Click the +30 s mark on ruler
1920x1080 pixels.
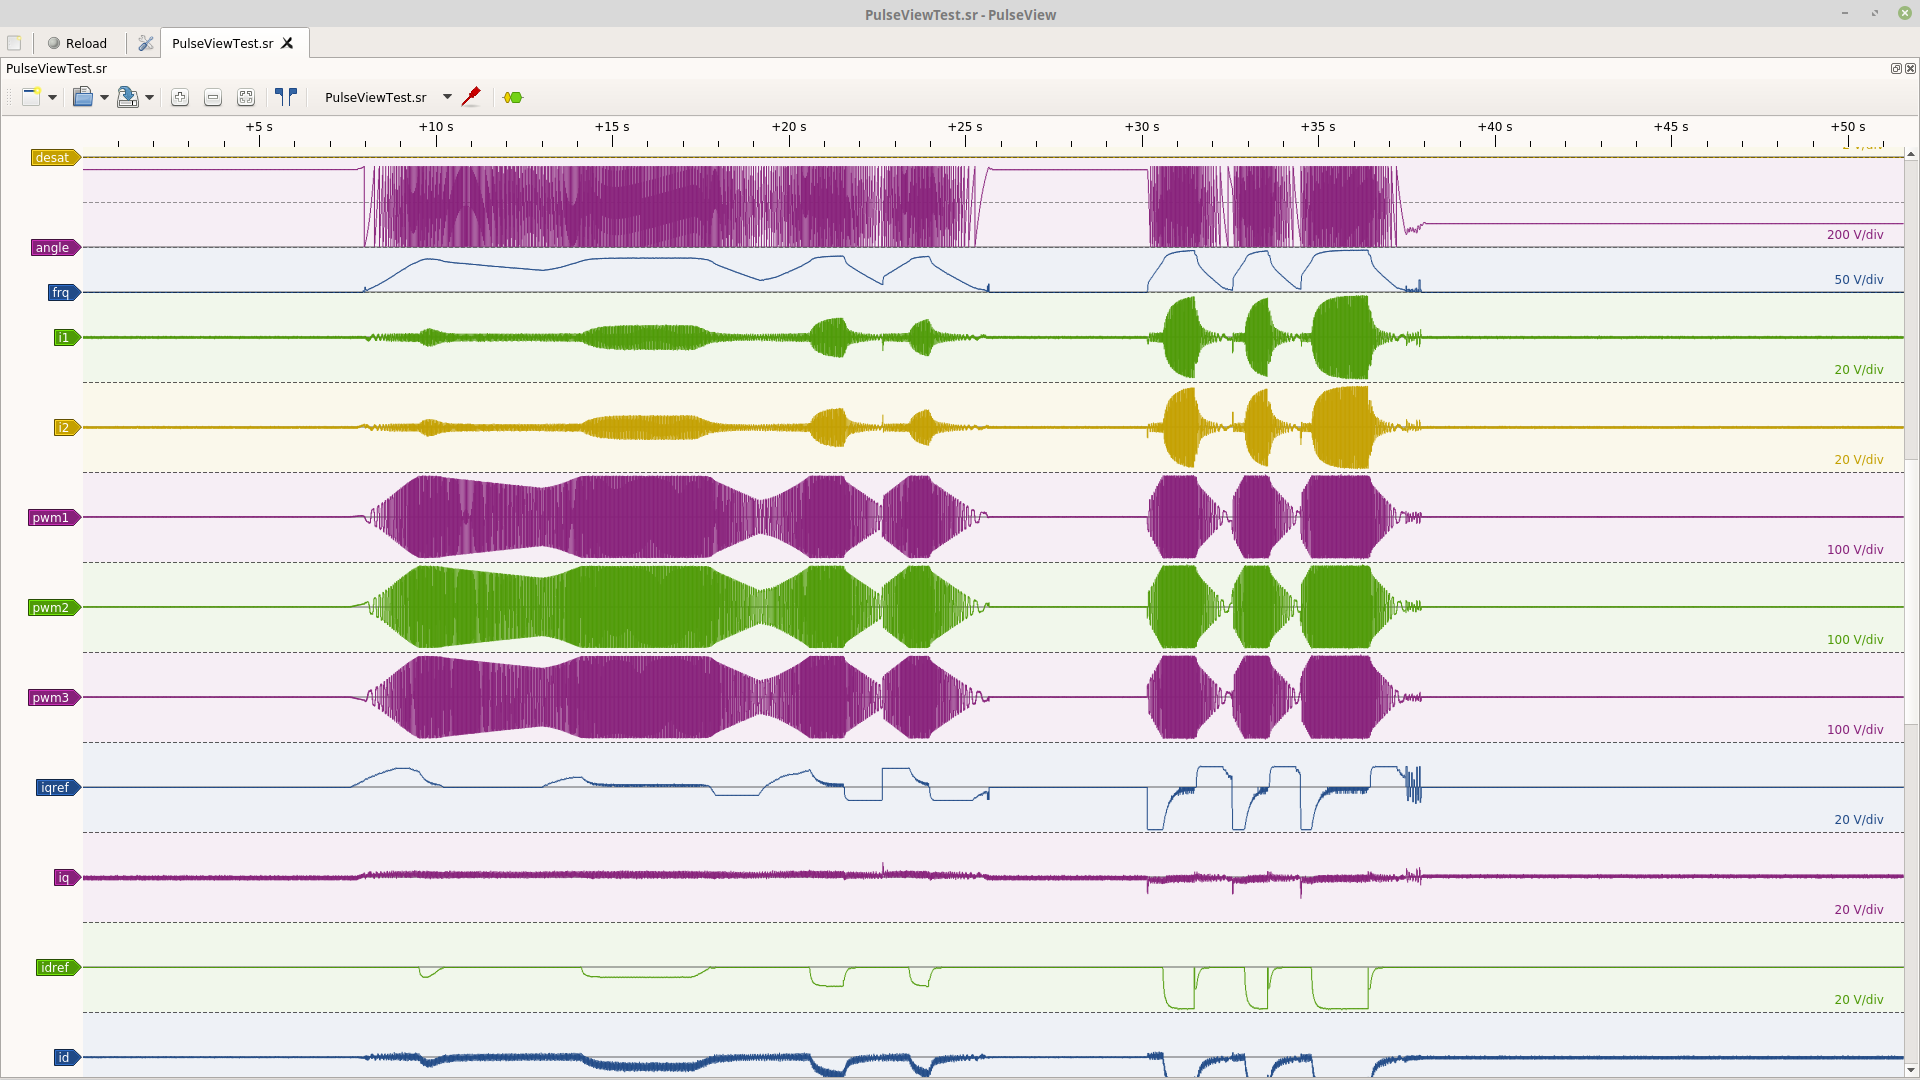coord(1142,127)
